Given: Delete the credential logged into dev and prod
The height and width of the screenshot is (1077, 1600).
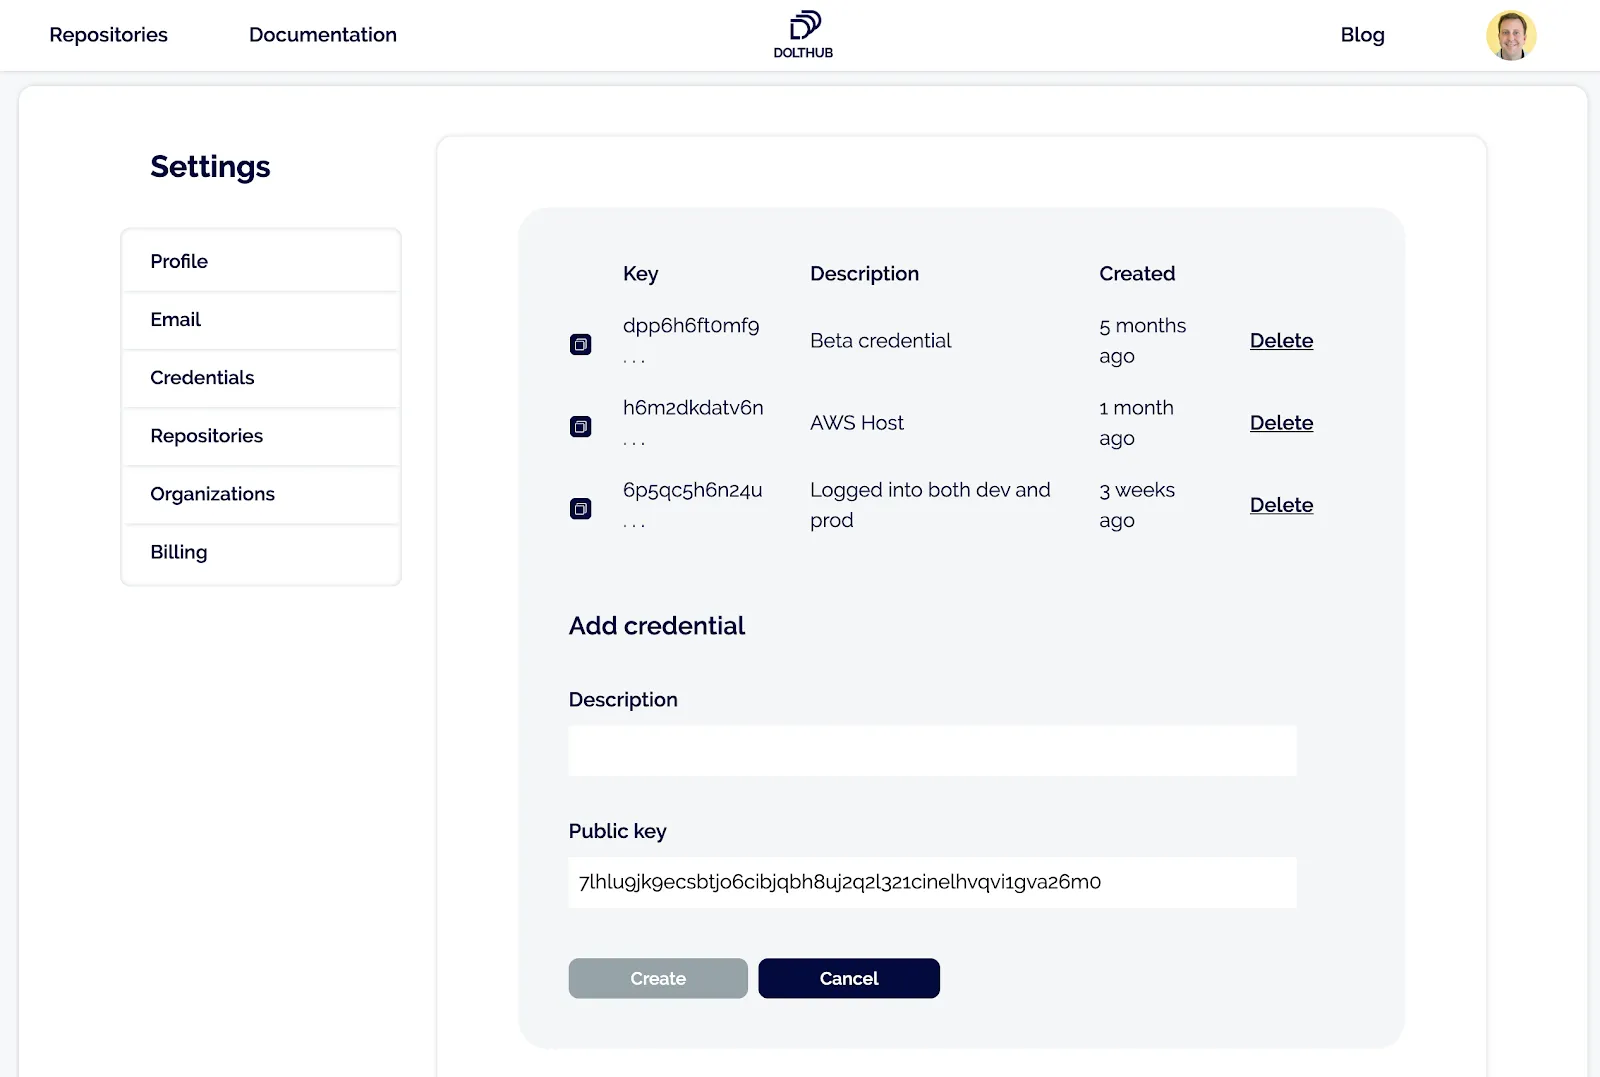Looking at the screenshot, I should (x=1281, y=504).
